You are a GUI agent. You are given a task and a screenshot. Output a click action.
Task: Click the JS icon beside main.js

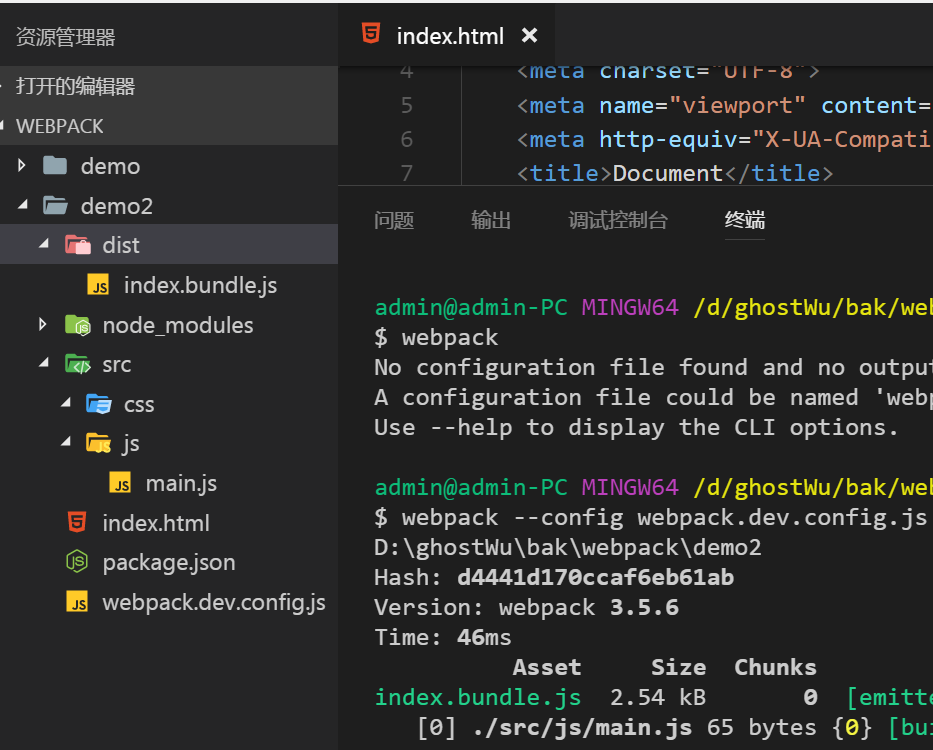click(x=121, y=483)
